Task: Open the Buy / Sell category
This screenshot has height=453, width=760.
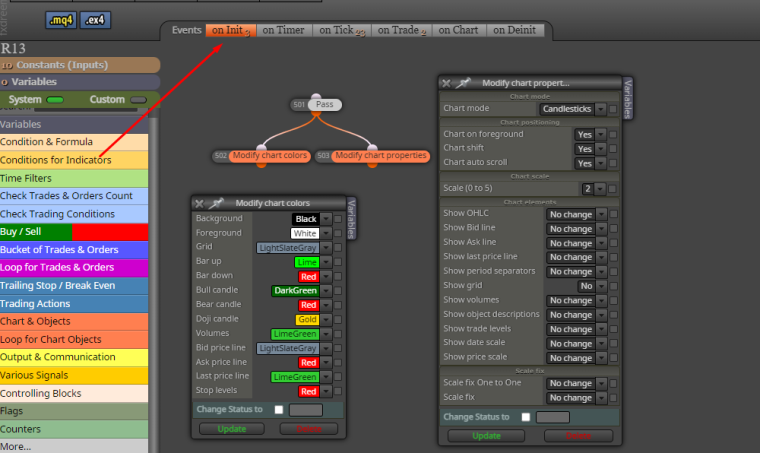Action: coord(74,232)
